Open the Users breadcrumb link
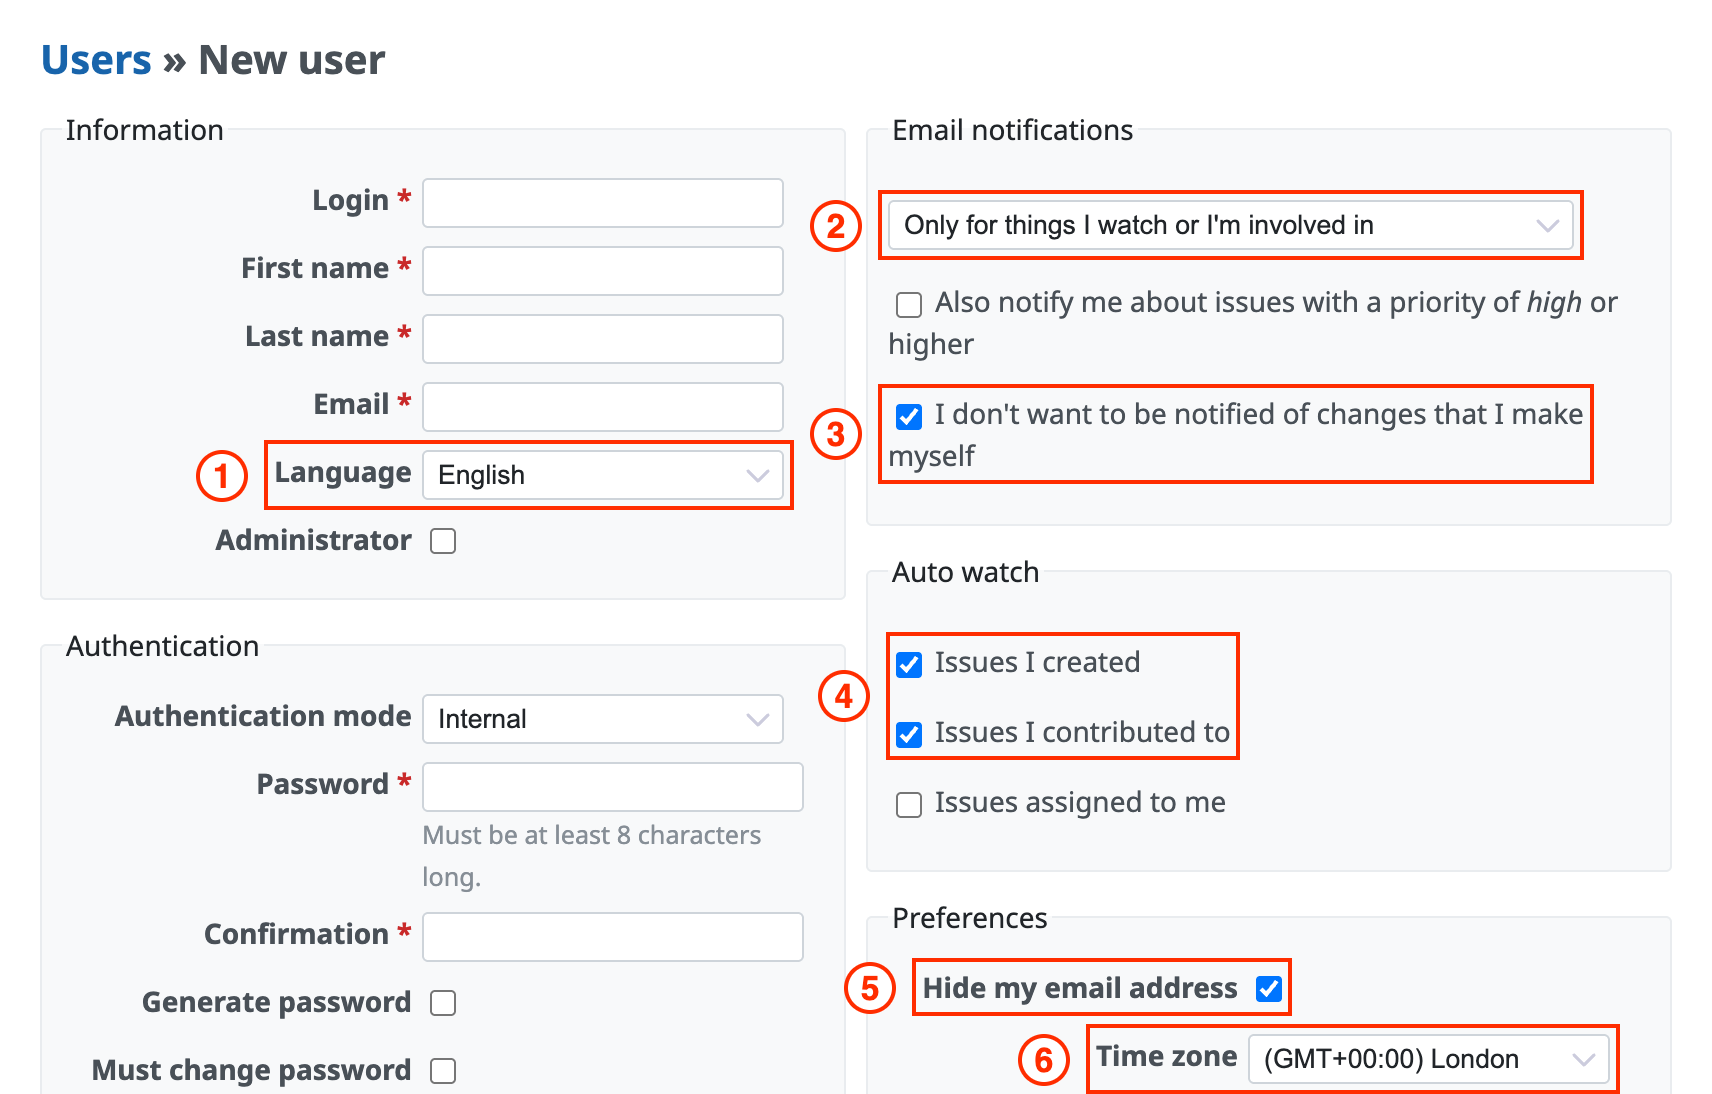Screen dimensions: 1712x1094 [x=96, y=60]
